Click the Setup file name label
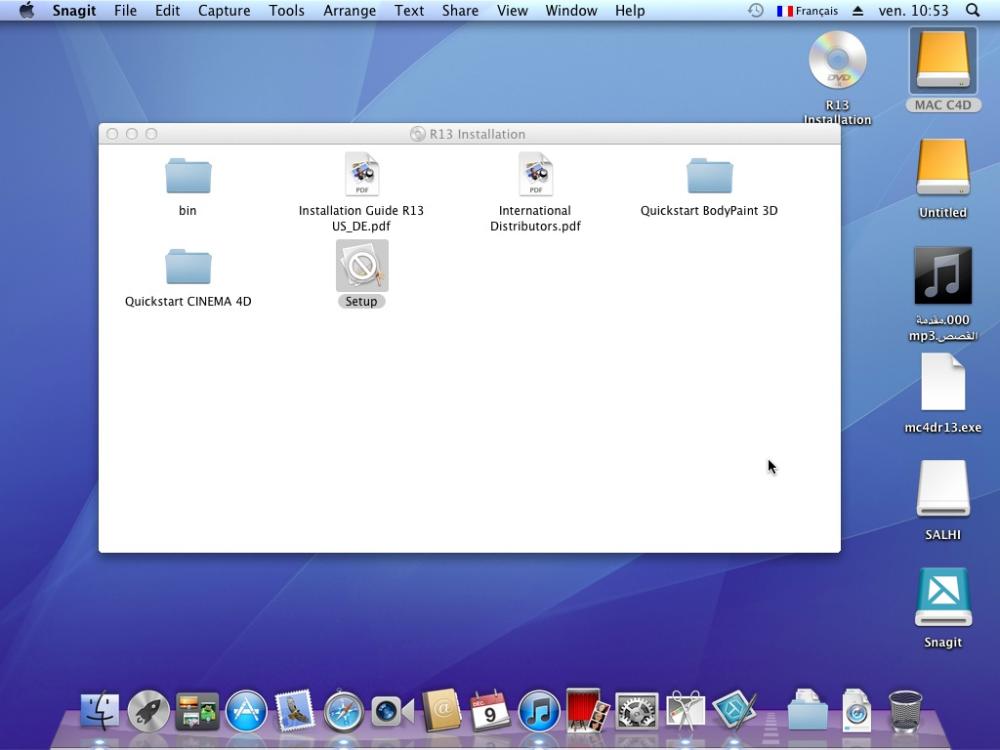The height and width of the screenshot is (750, 1000). (362, 301)
